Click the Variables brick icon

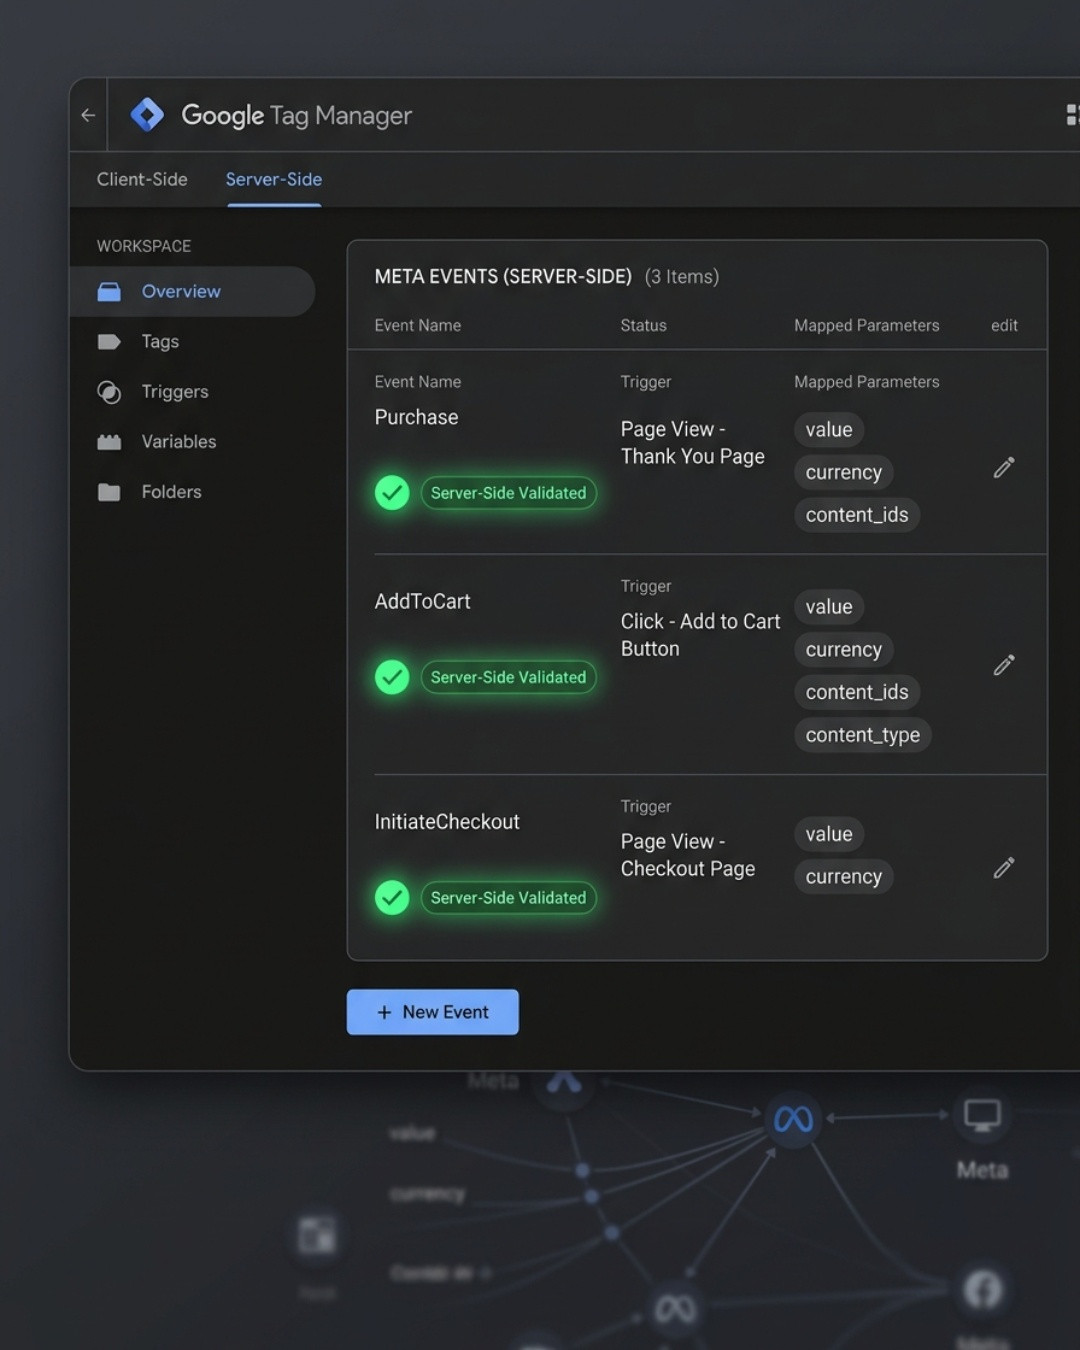click(x=109, y=442)
